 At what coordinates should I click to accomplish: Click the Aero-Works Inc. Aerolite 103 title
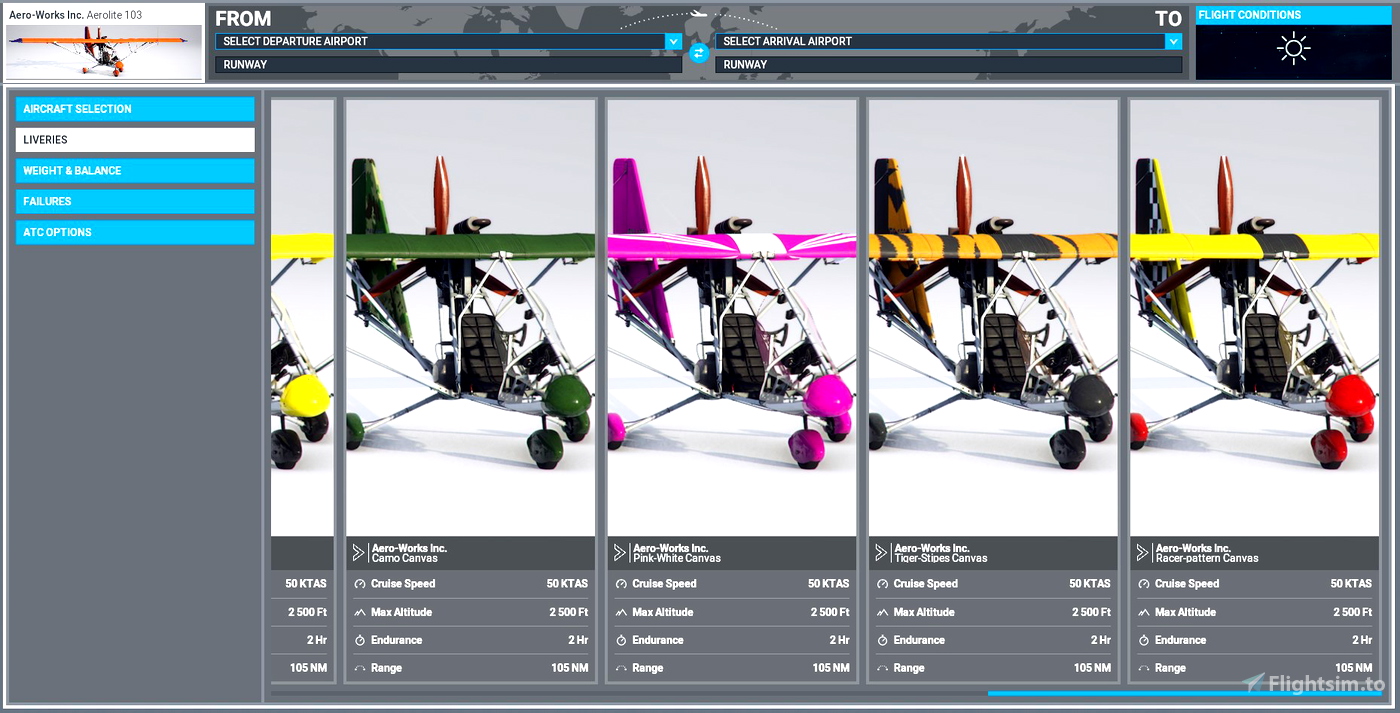pyautogui.click(x=76, y=15)
